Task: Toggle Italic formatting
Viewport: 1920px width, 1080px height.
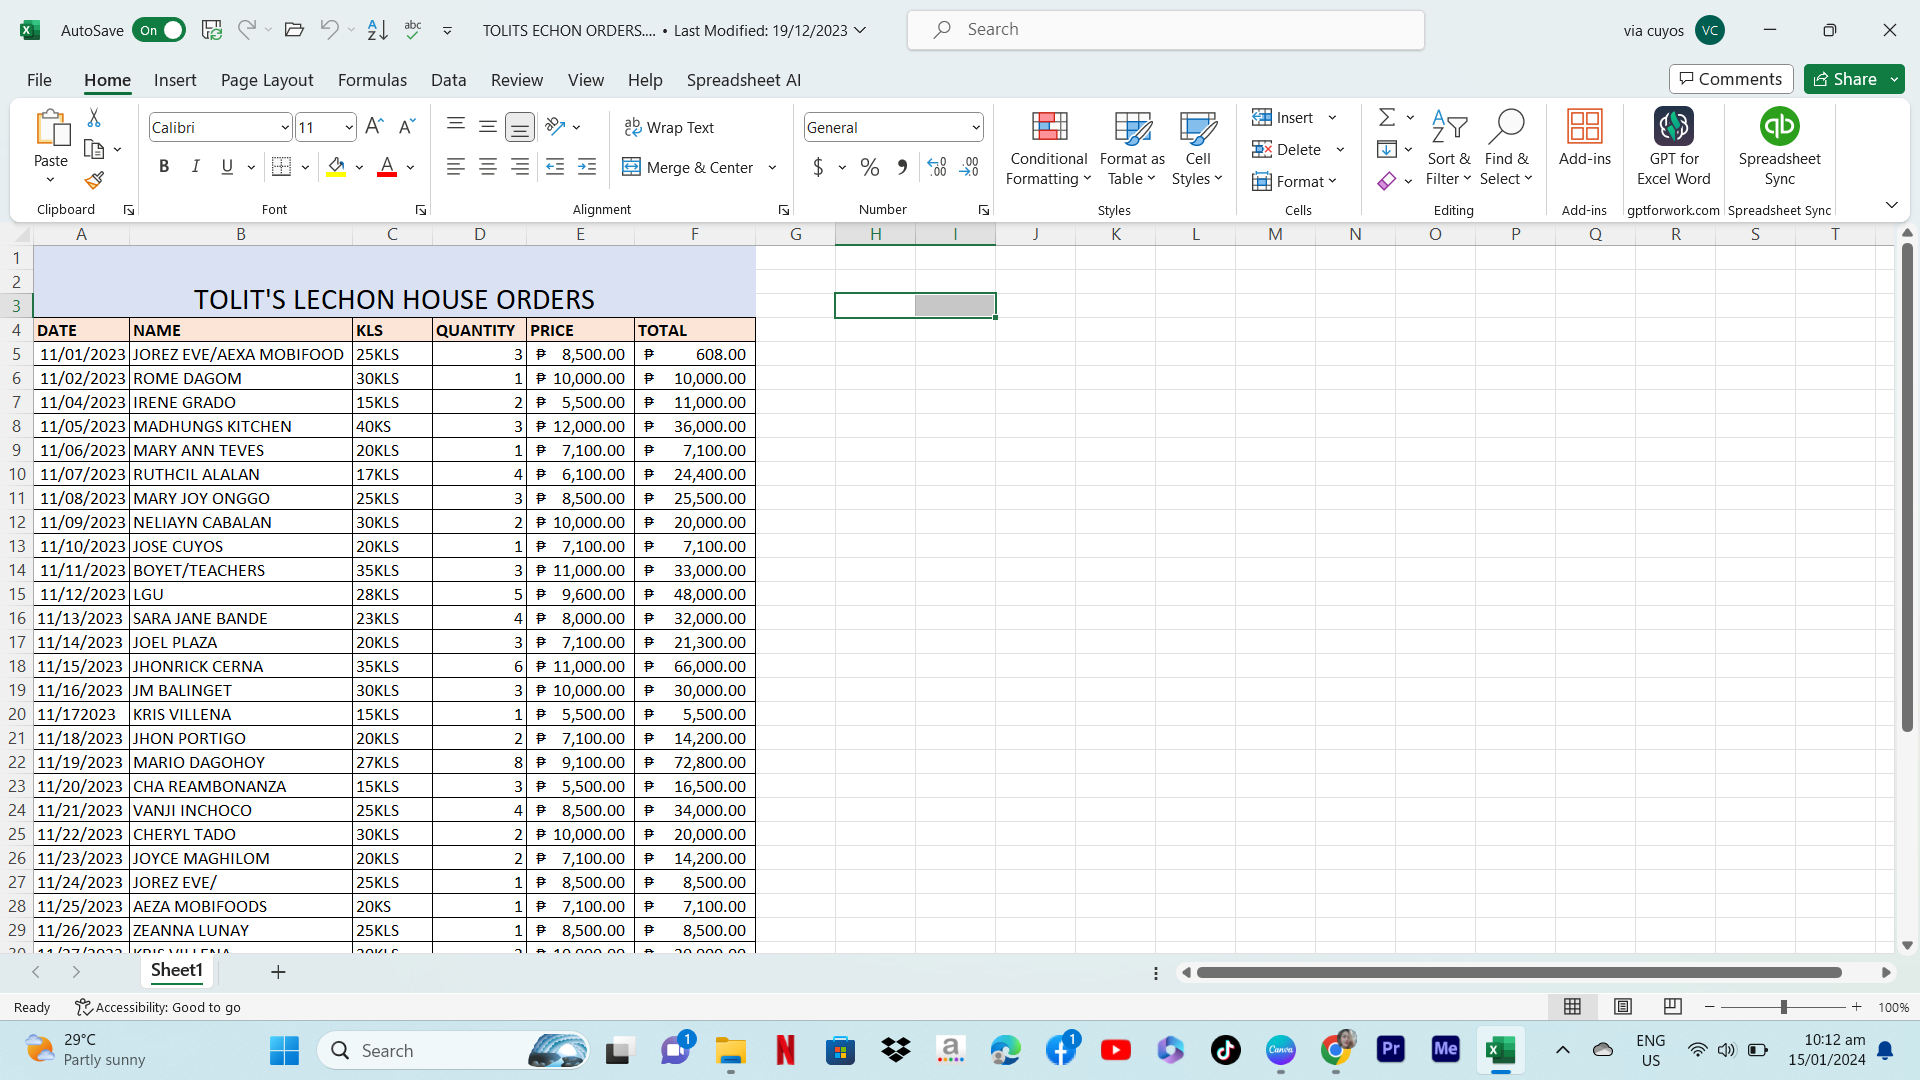Action: (196, 167)
